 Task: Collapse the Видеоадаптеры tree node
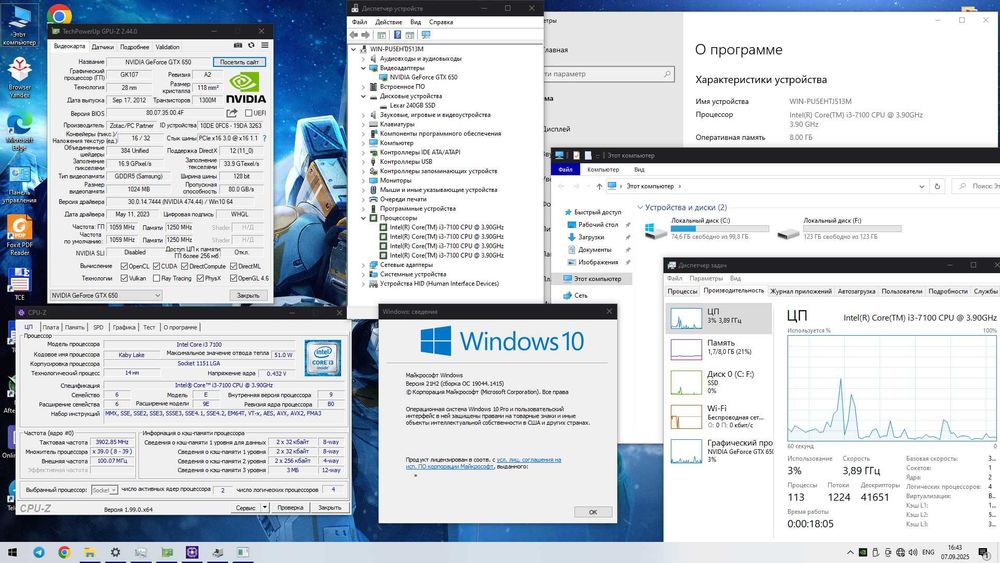pos(364,68)
